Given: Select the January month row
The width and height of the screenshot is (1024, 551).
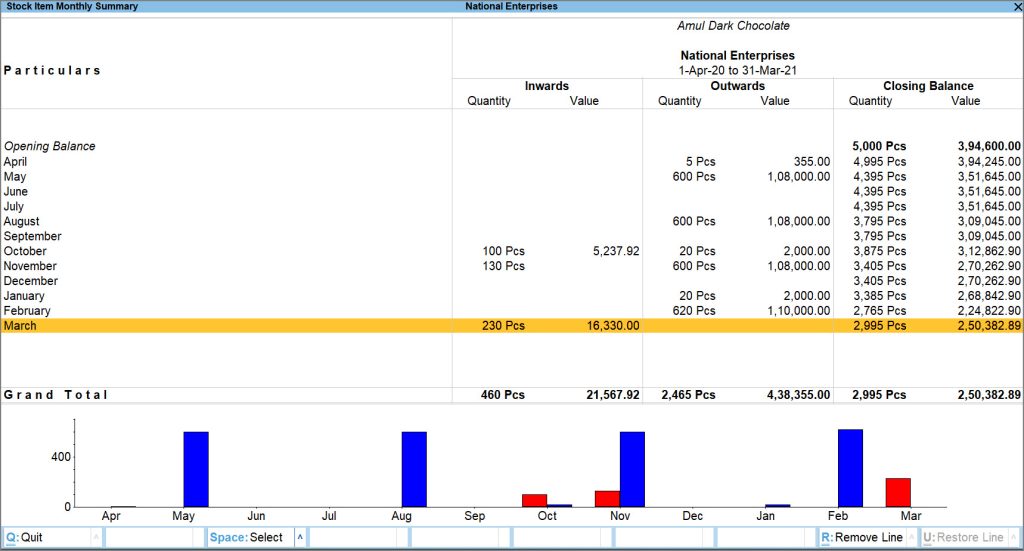Looking at the screenshot, I should [x=512, y=296].
